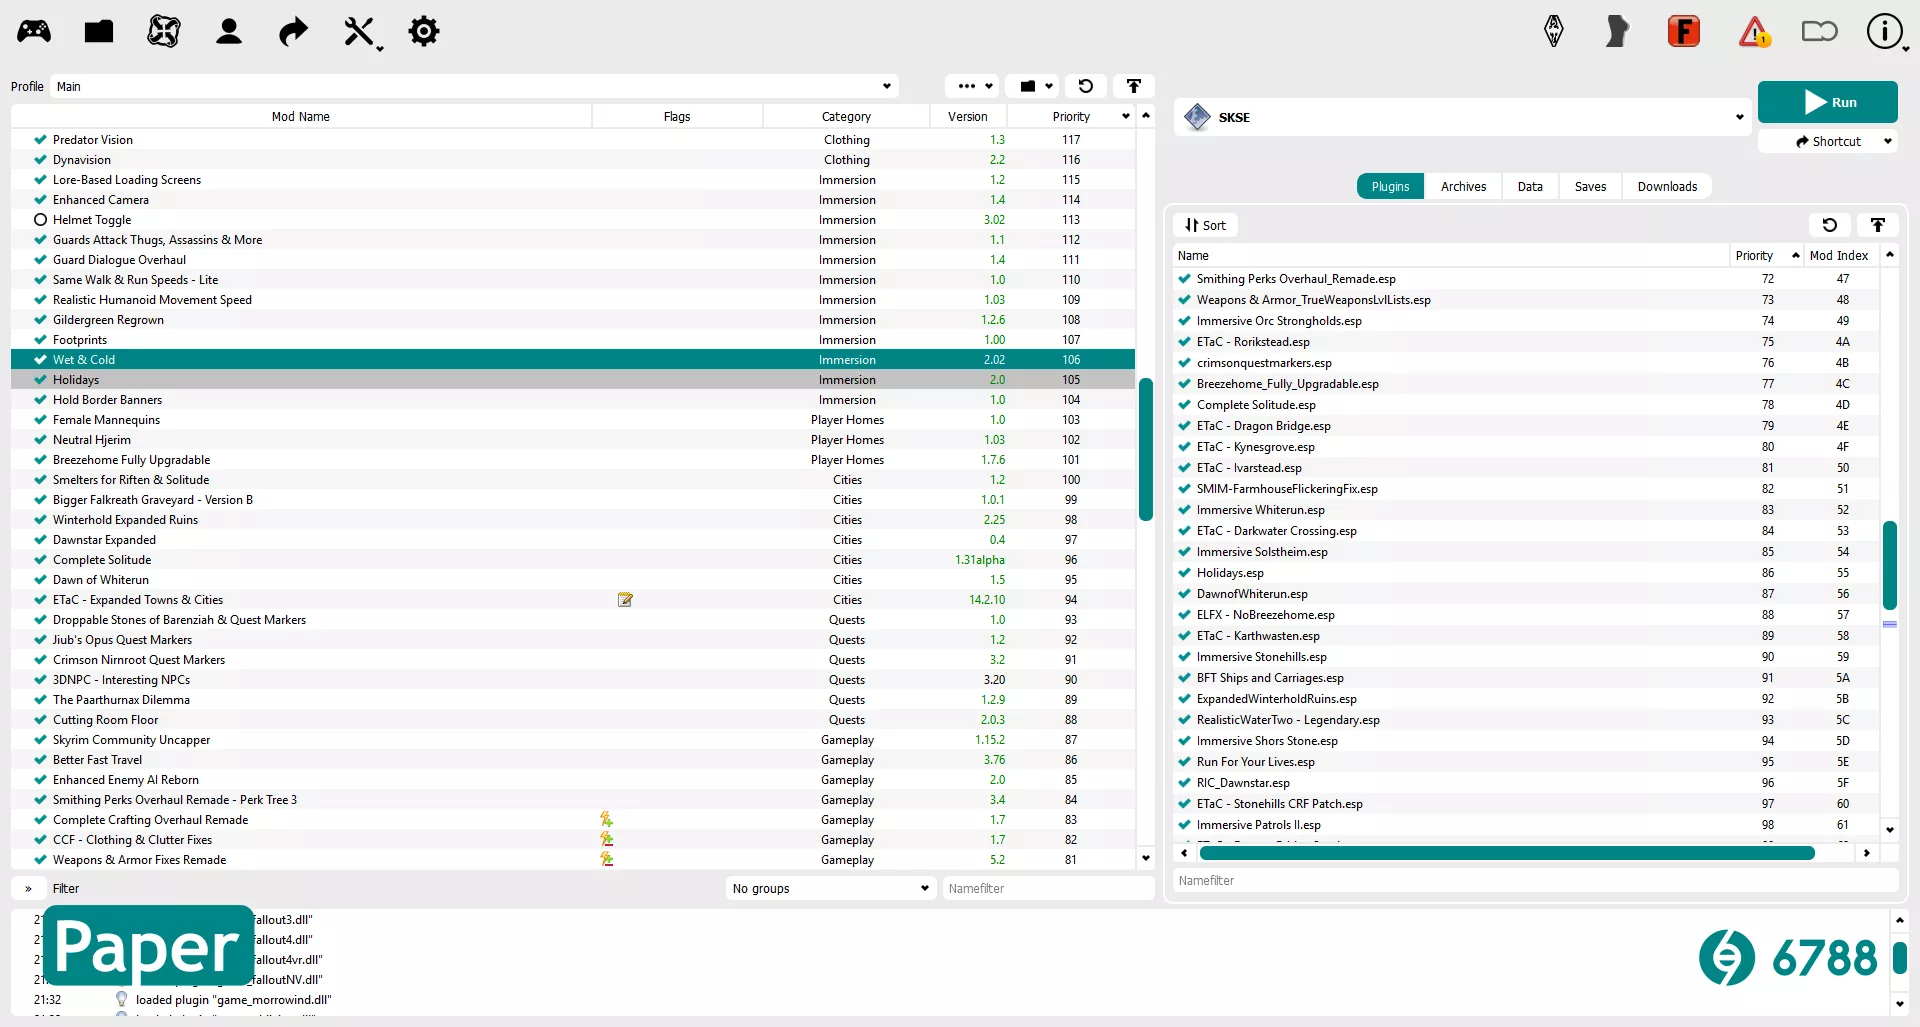The width and height of the screenshot is (1920, 1027).
Task: Click the plugin list horizontal scrollbar thumb
Action: point(1507,853)
